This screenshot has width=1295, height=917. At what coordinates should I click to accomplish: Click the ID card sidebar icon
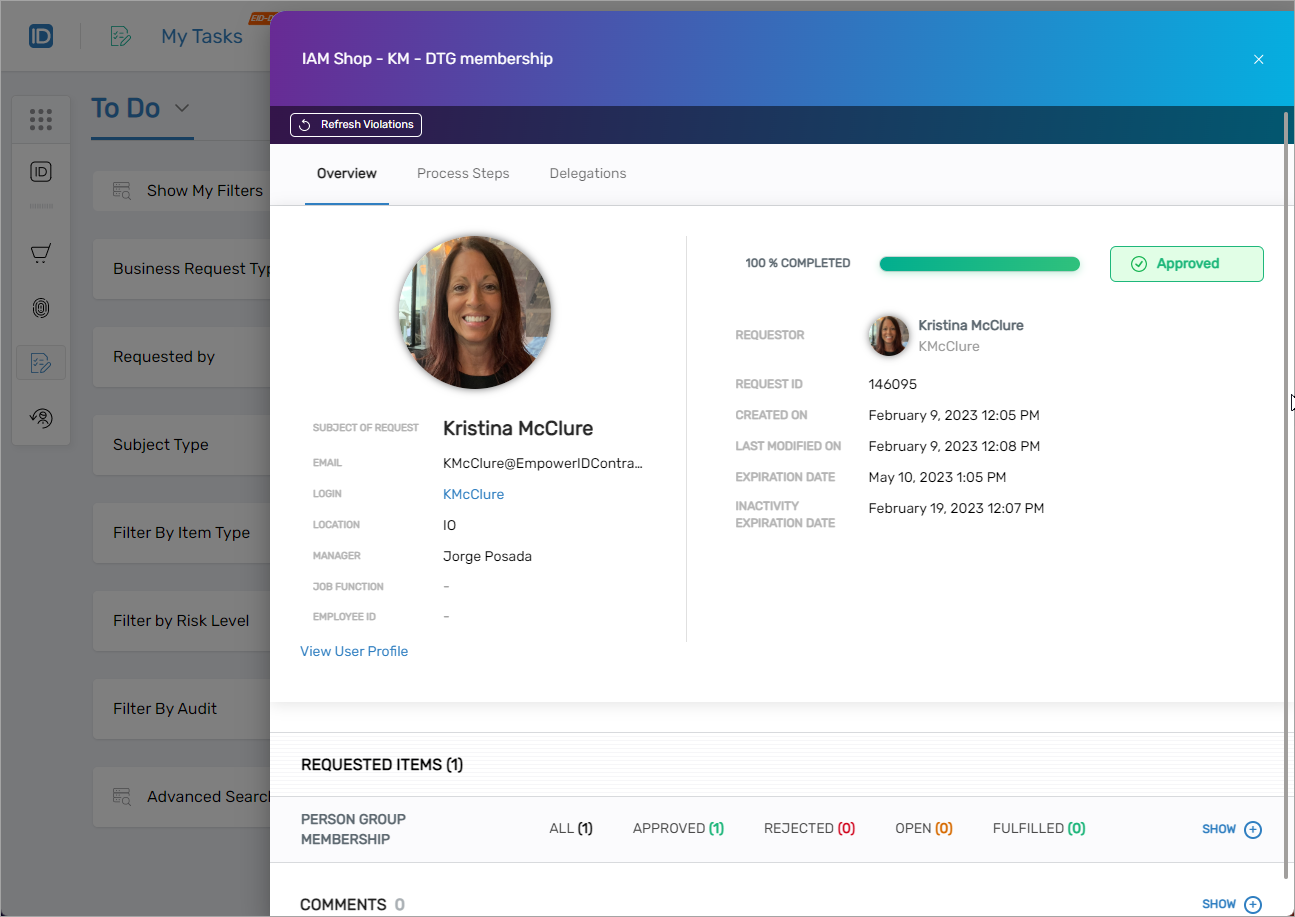click(x=41, y=172)
